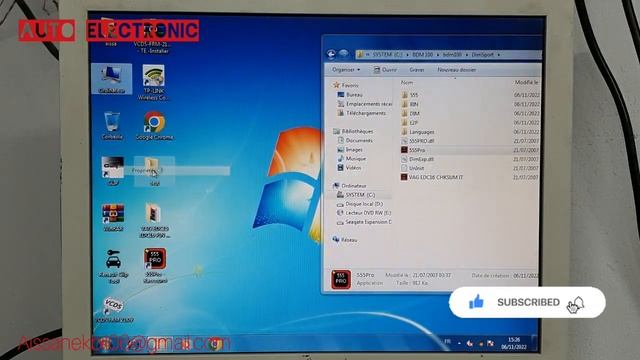Select the 555PRO.dll file
Image resolution: width=640 pixels, height=360 pixels.
coord(418,141)
